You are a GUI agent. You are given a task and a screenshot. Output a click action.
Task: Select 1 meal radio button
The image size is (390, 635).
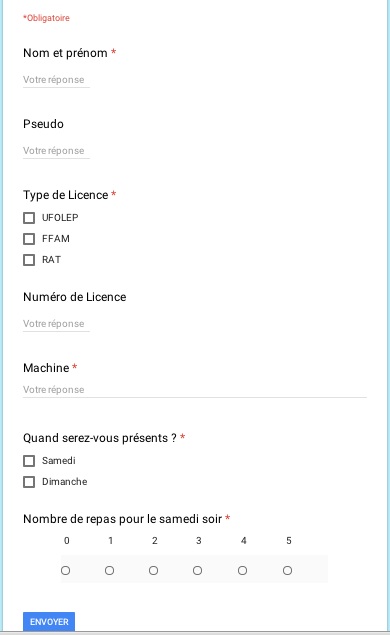pos(109,571)
